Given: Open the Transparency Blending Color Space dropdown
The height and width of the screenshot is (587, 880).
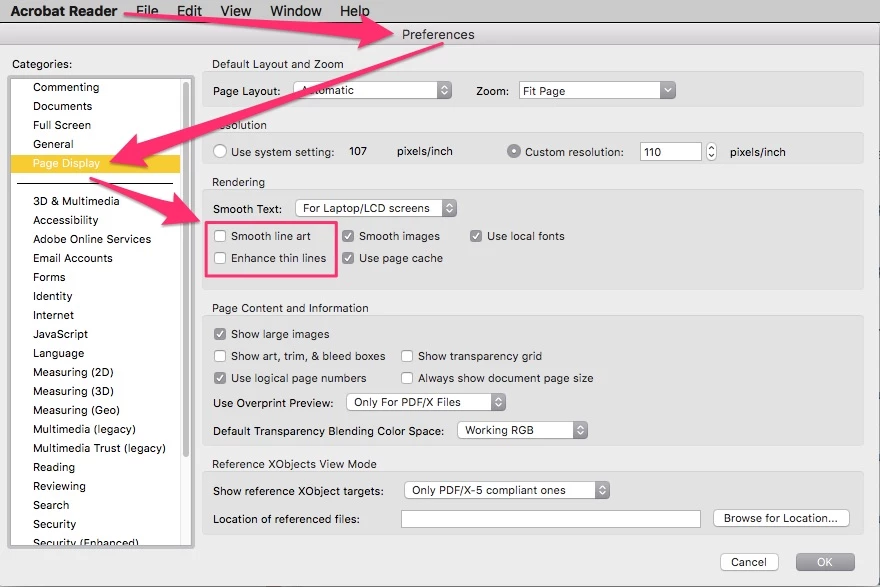Looking at the screenshot, I should pos(522,430).
